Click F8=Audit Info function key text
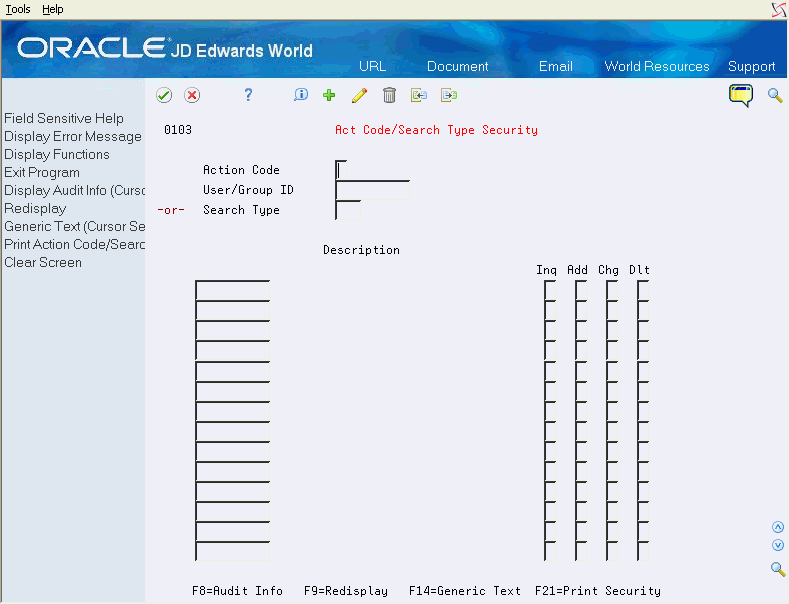 237,591
